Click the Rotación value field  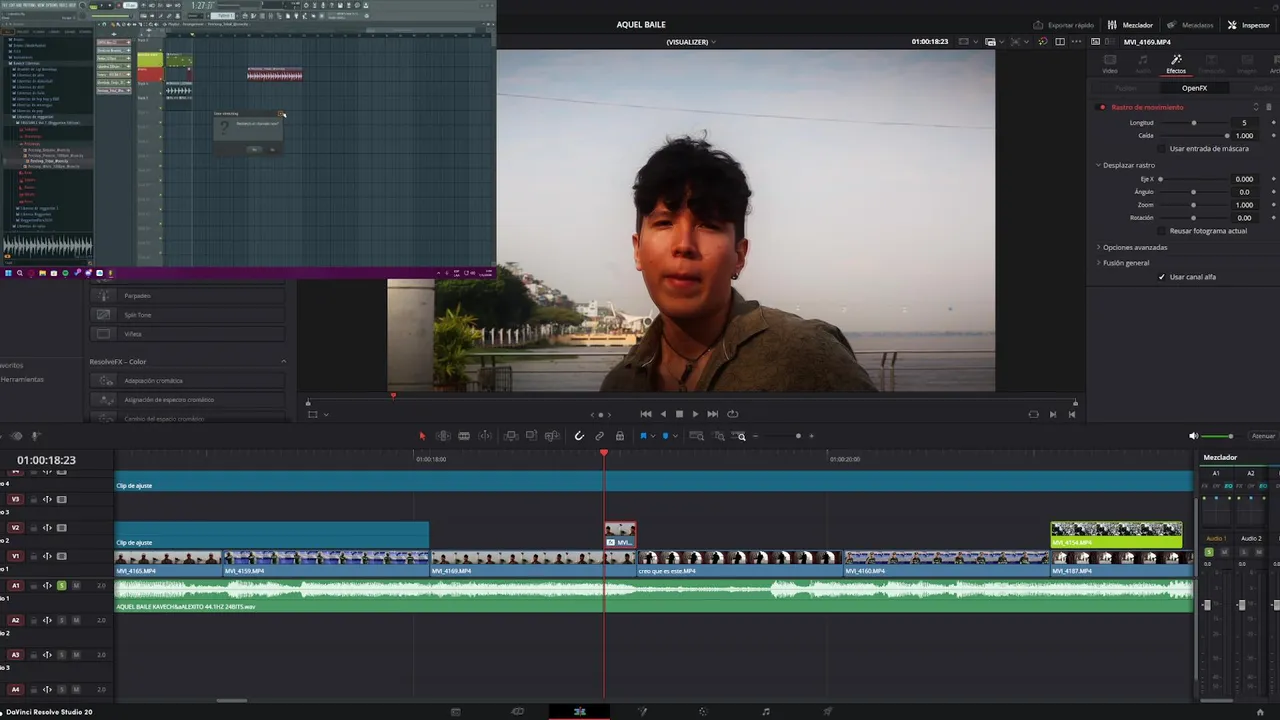(1244, 218)
